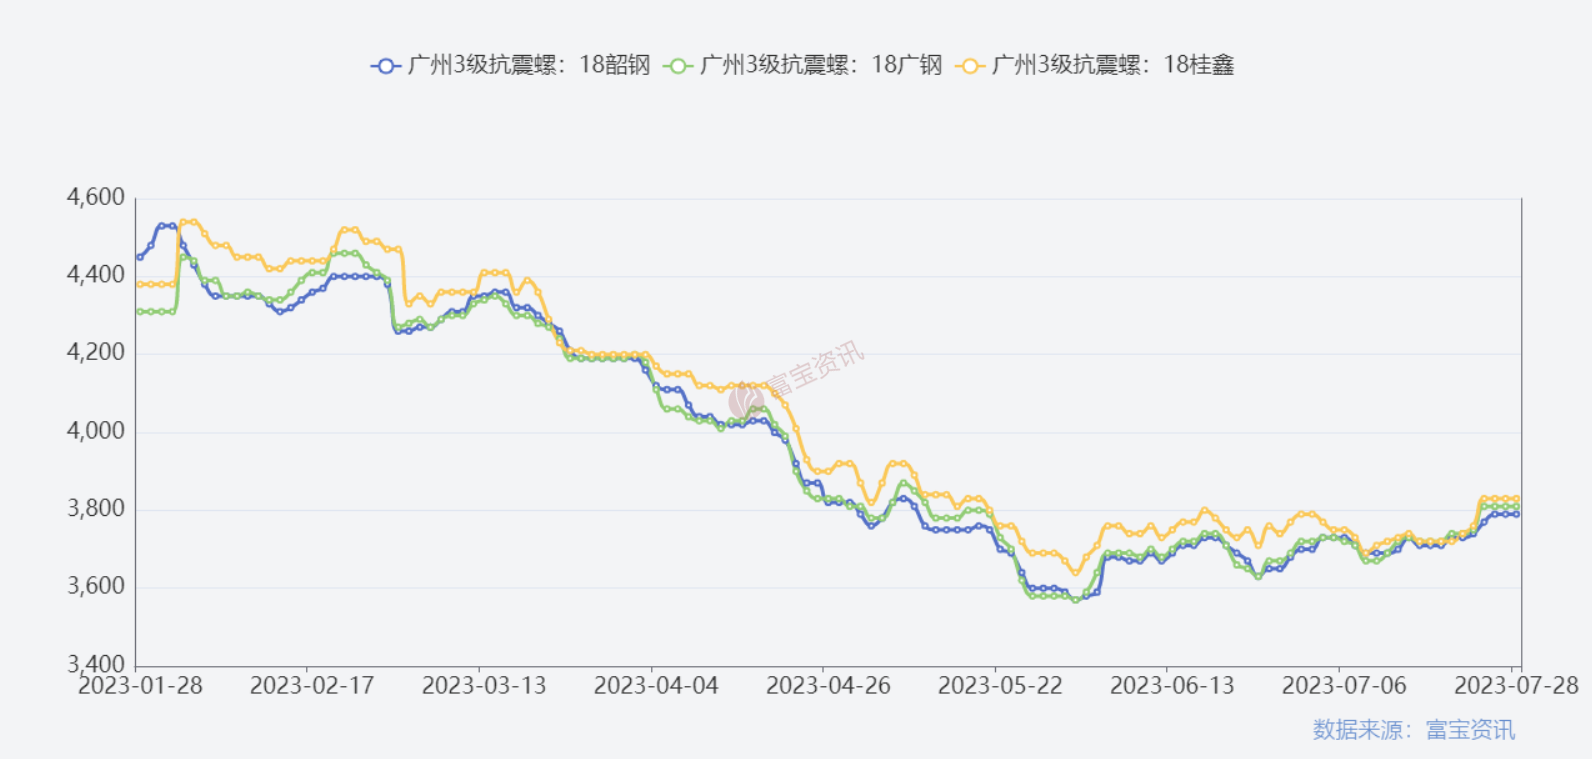Click the 3,400 y-axis value label
The image size is (1592, 759).
[x=96, y=664]
